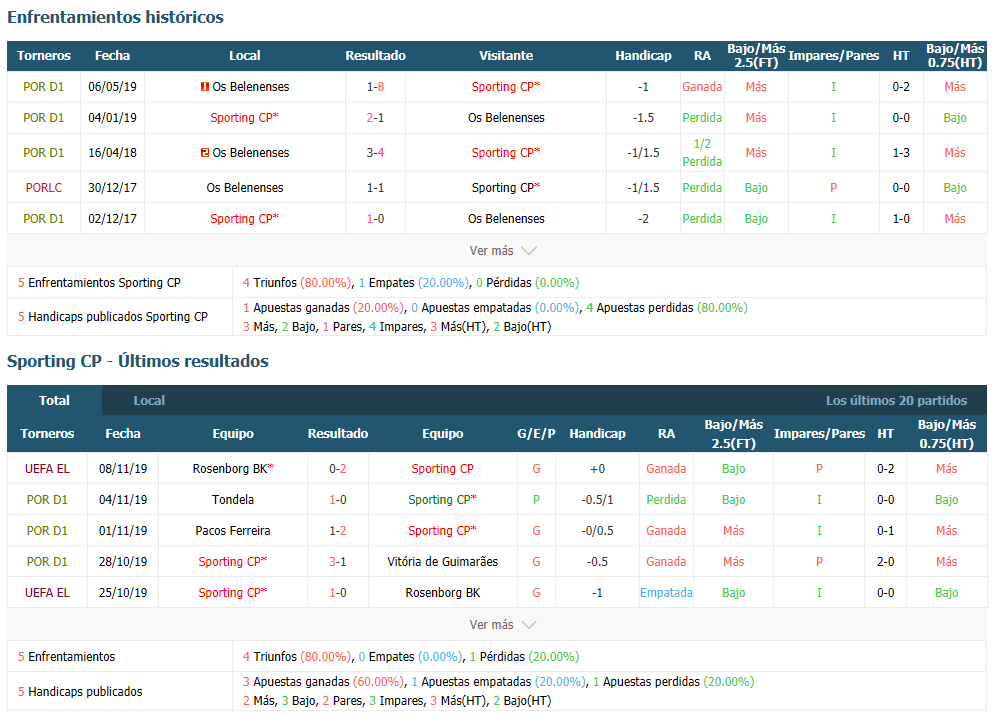Click the date 16/04/18
This screenshot has width=1008, height=718.
point(112,153)
